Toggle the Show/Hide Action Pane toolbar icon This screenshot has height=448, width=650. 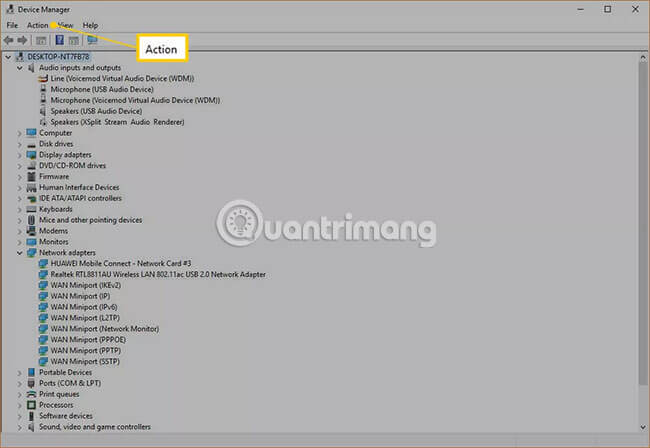[x=74, y=40]
